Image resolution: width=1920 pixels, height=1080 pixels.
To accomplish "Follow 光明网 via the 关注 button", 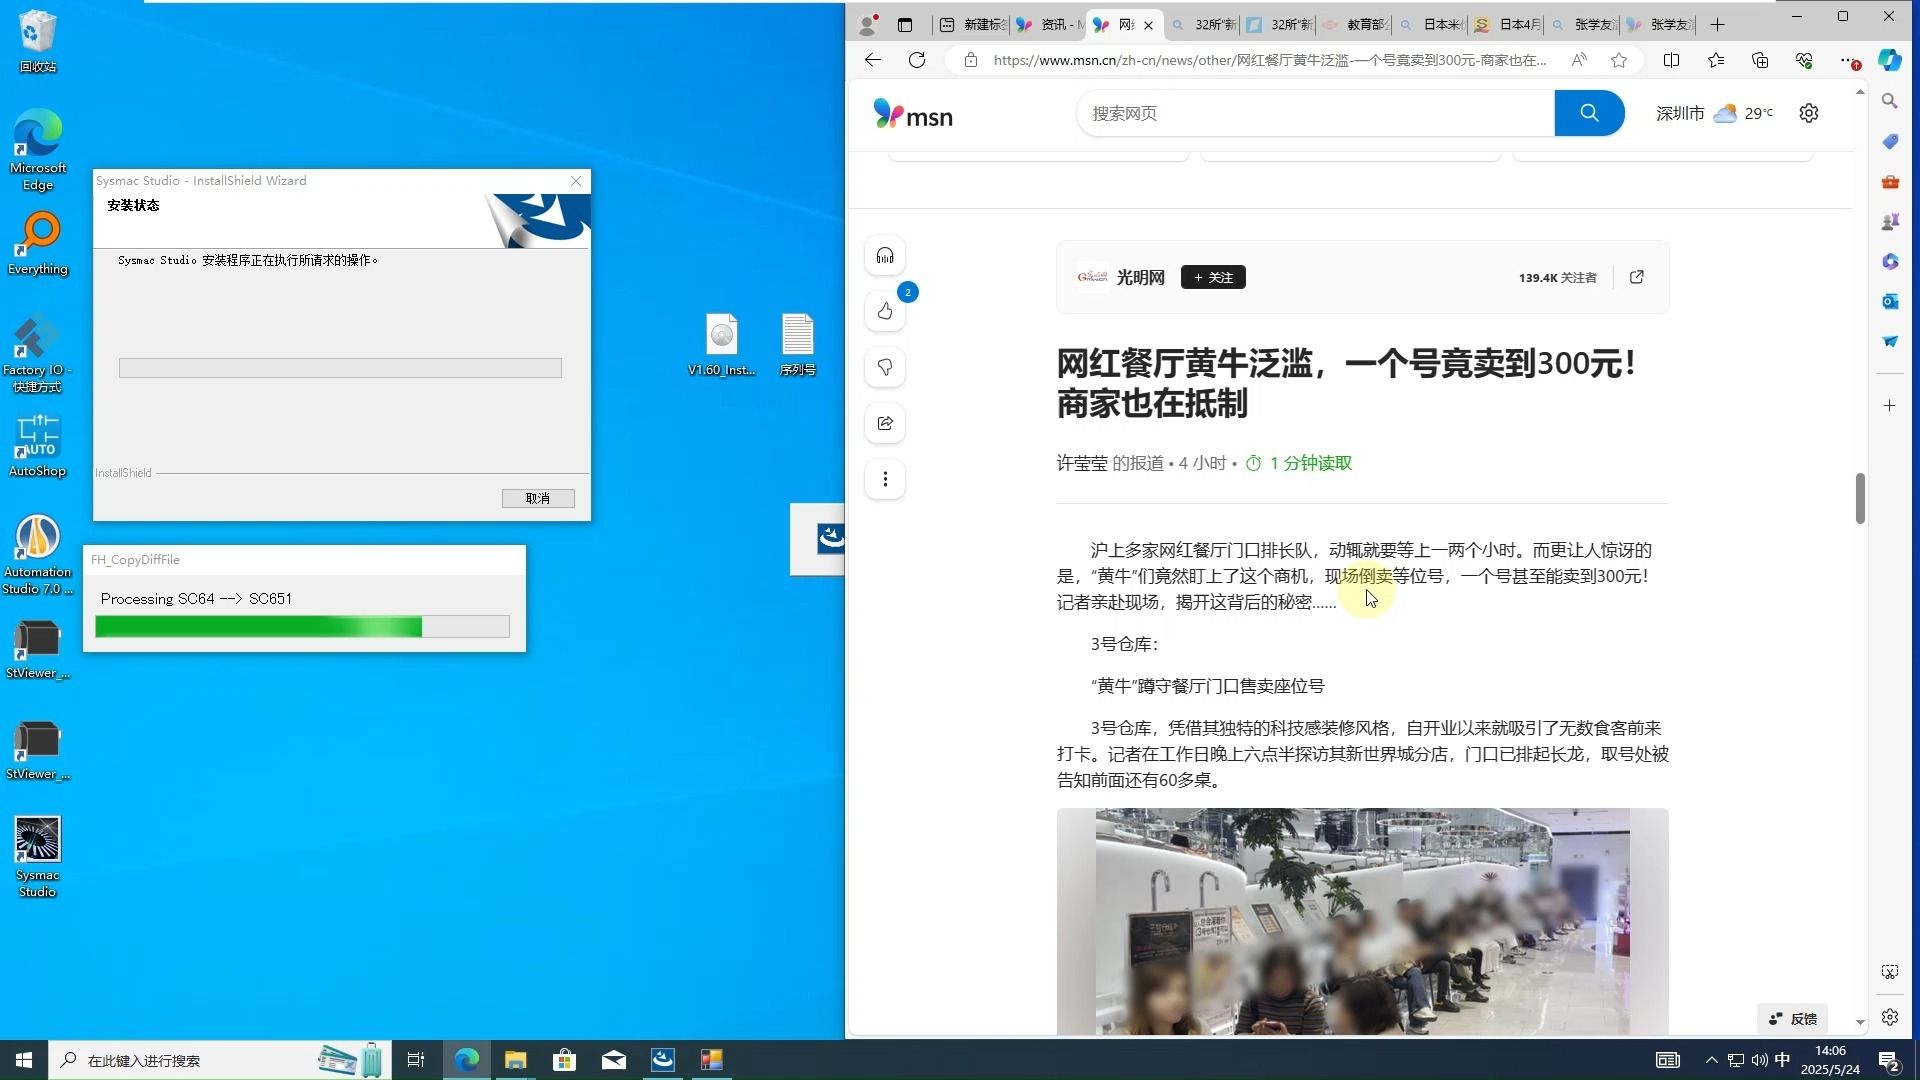I will [1213, 277].
